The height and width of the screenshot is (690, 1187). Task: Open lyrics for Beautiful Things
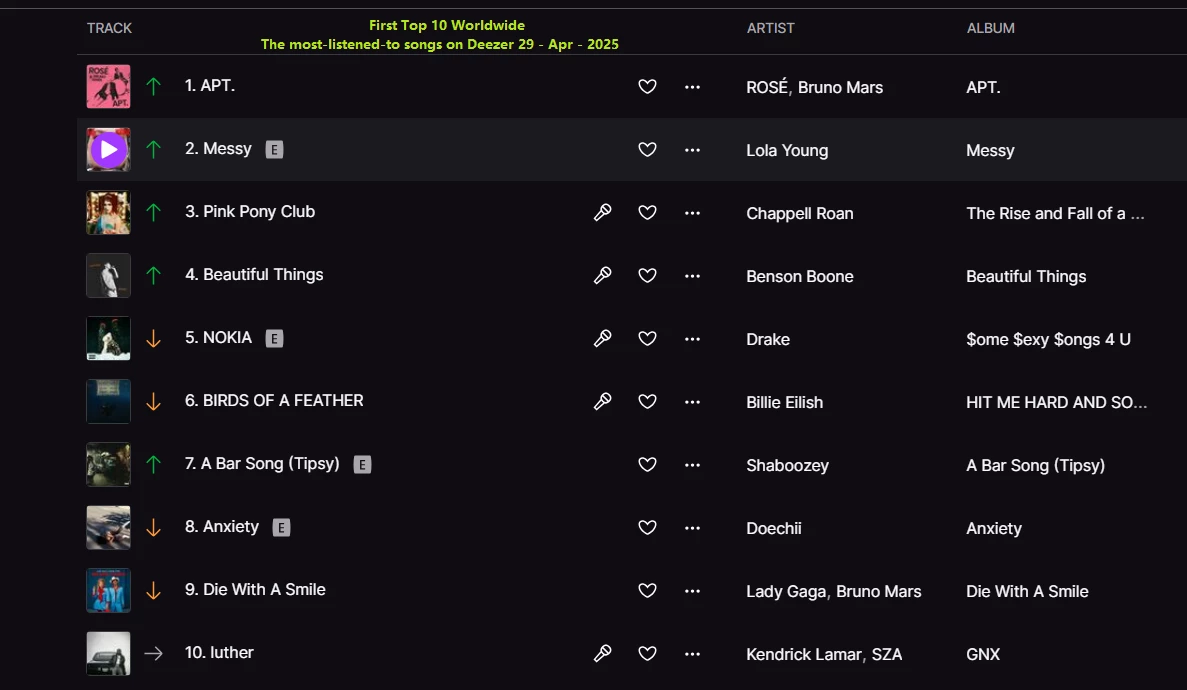602,276
